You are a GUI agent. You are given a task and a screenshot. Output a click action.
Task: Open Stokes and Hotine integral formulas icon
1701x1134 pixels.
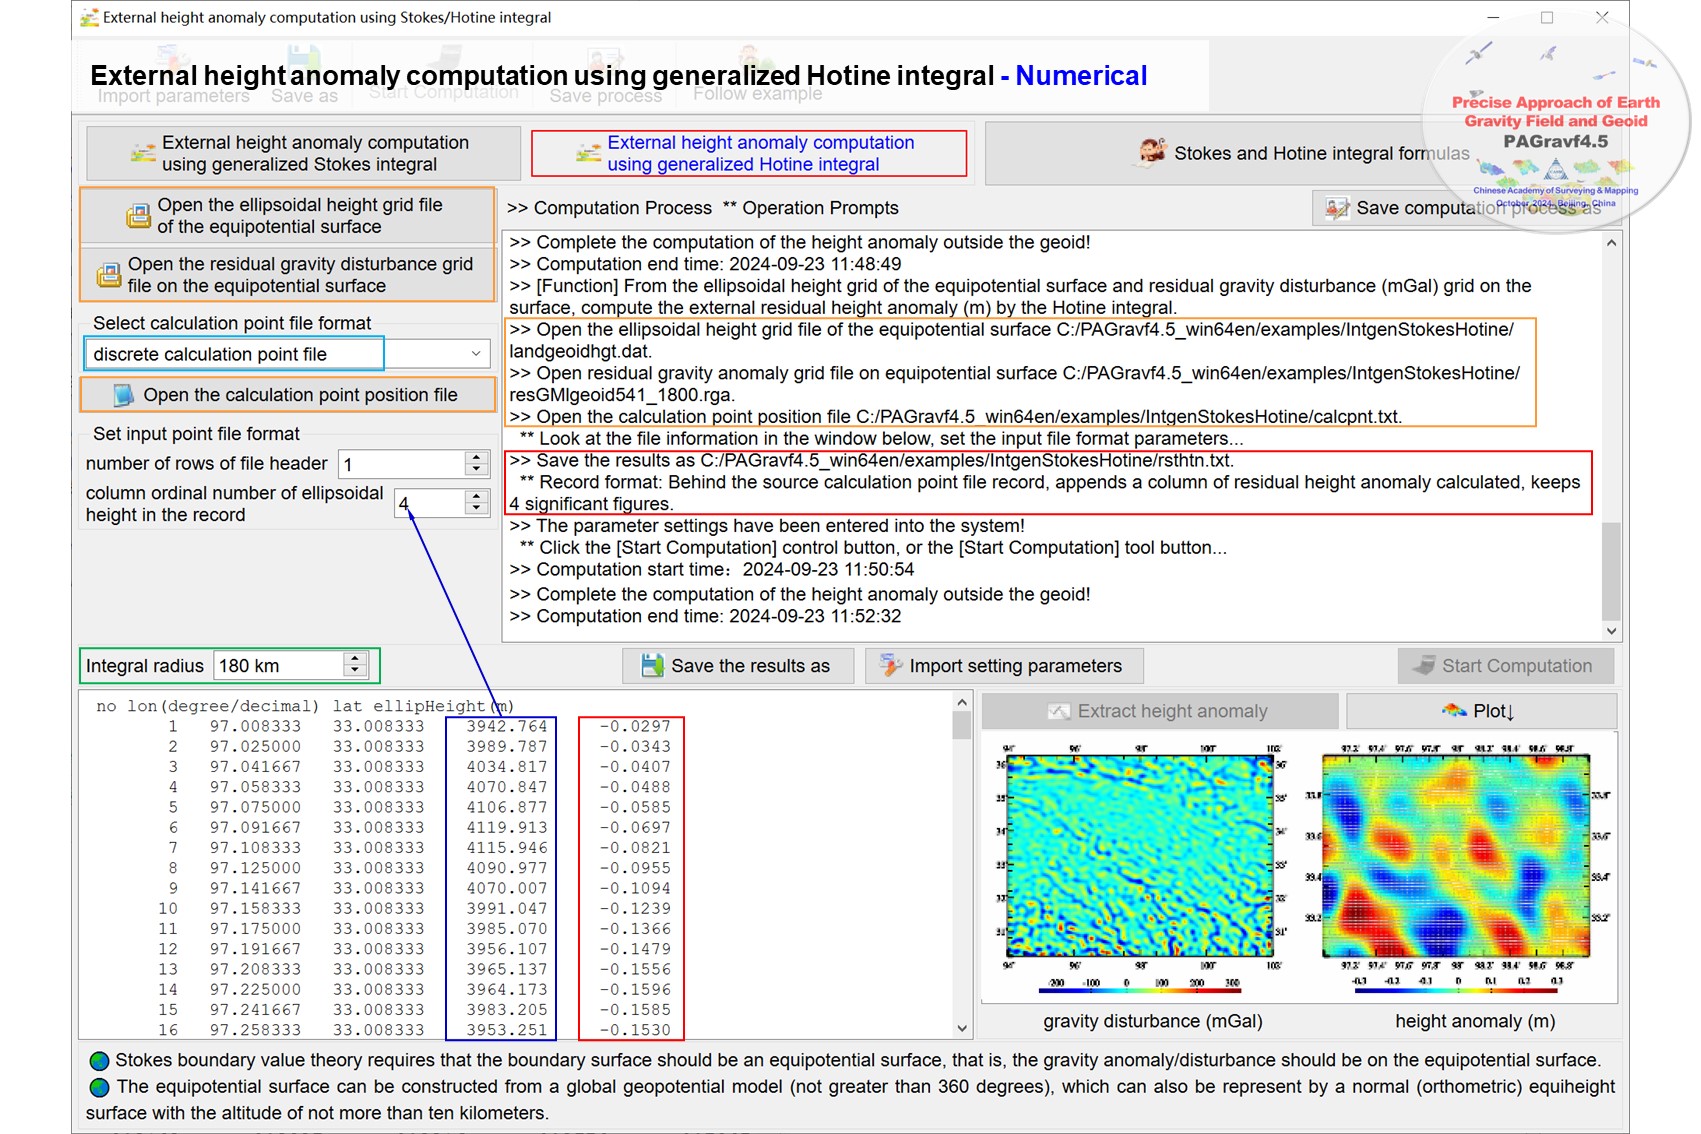[1152, 152]
